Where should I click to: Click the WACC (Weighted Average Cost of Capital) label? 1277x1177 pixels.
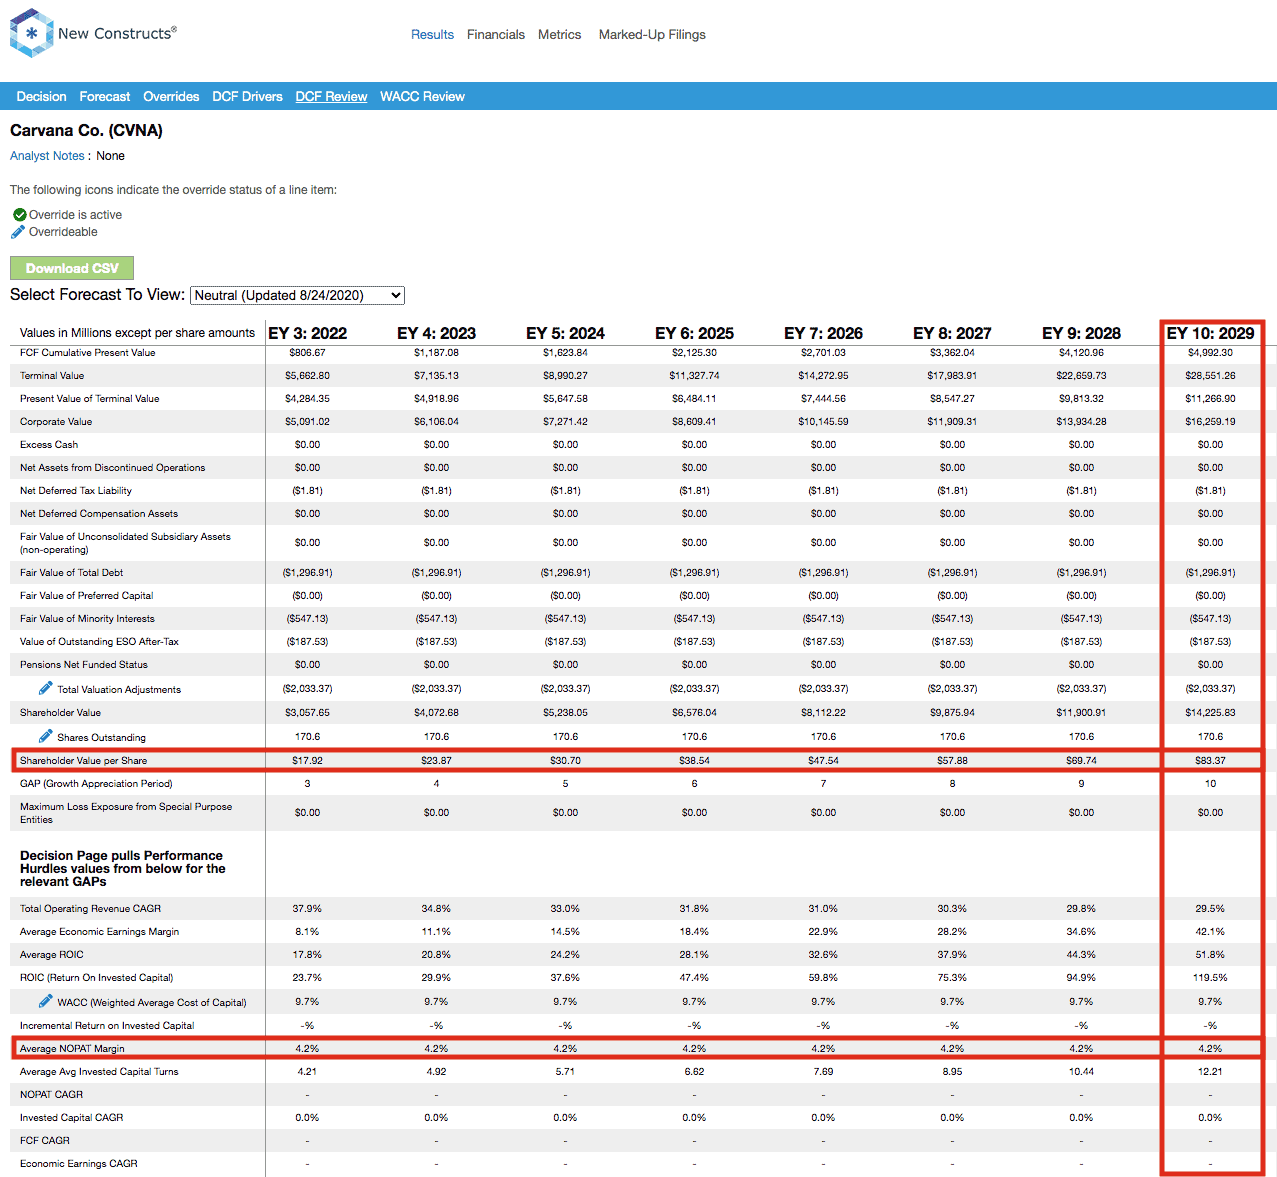click(x=152, y=1003)
